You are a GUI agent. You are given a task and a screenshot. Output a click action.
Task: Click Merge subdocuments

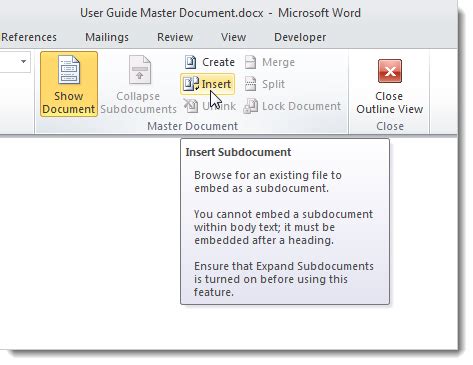(x=270, y=62)
